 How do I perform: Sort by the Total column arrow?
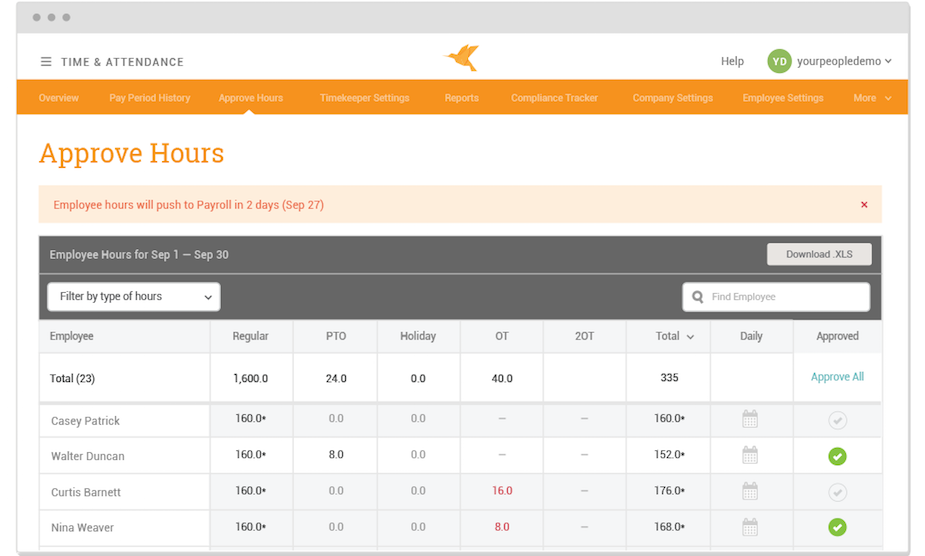[690, 337]
